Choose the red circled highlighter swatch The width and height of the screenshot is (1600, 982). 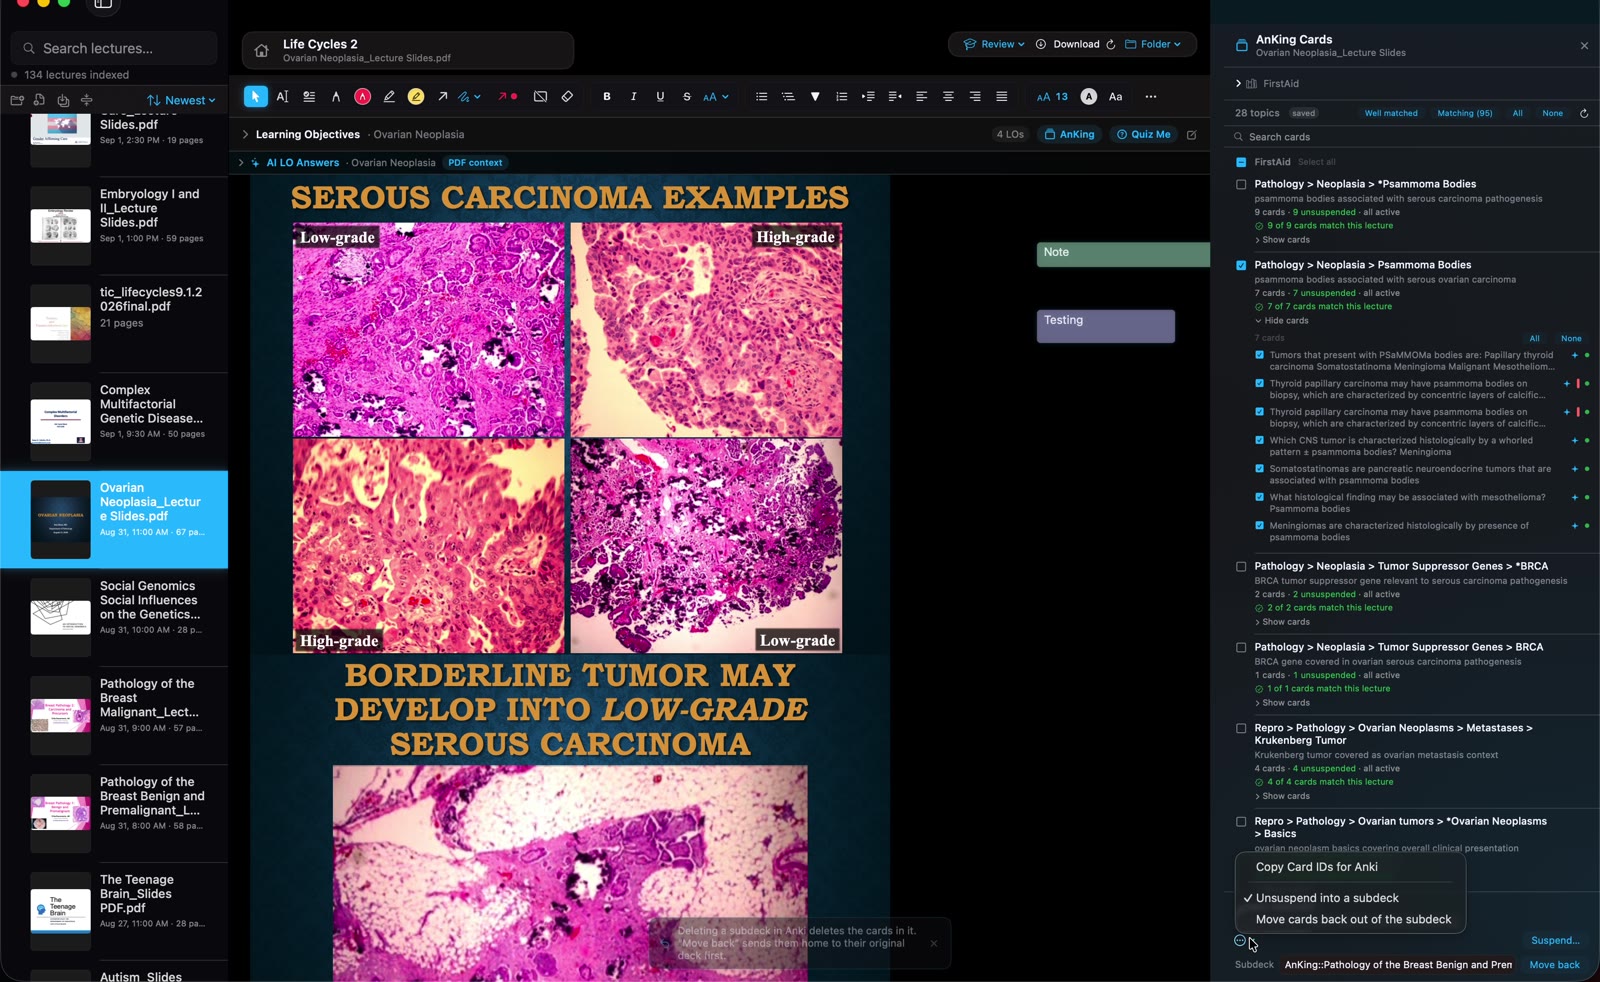(363, 97)
